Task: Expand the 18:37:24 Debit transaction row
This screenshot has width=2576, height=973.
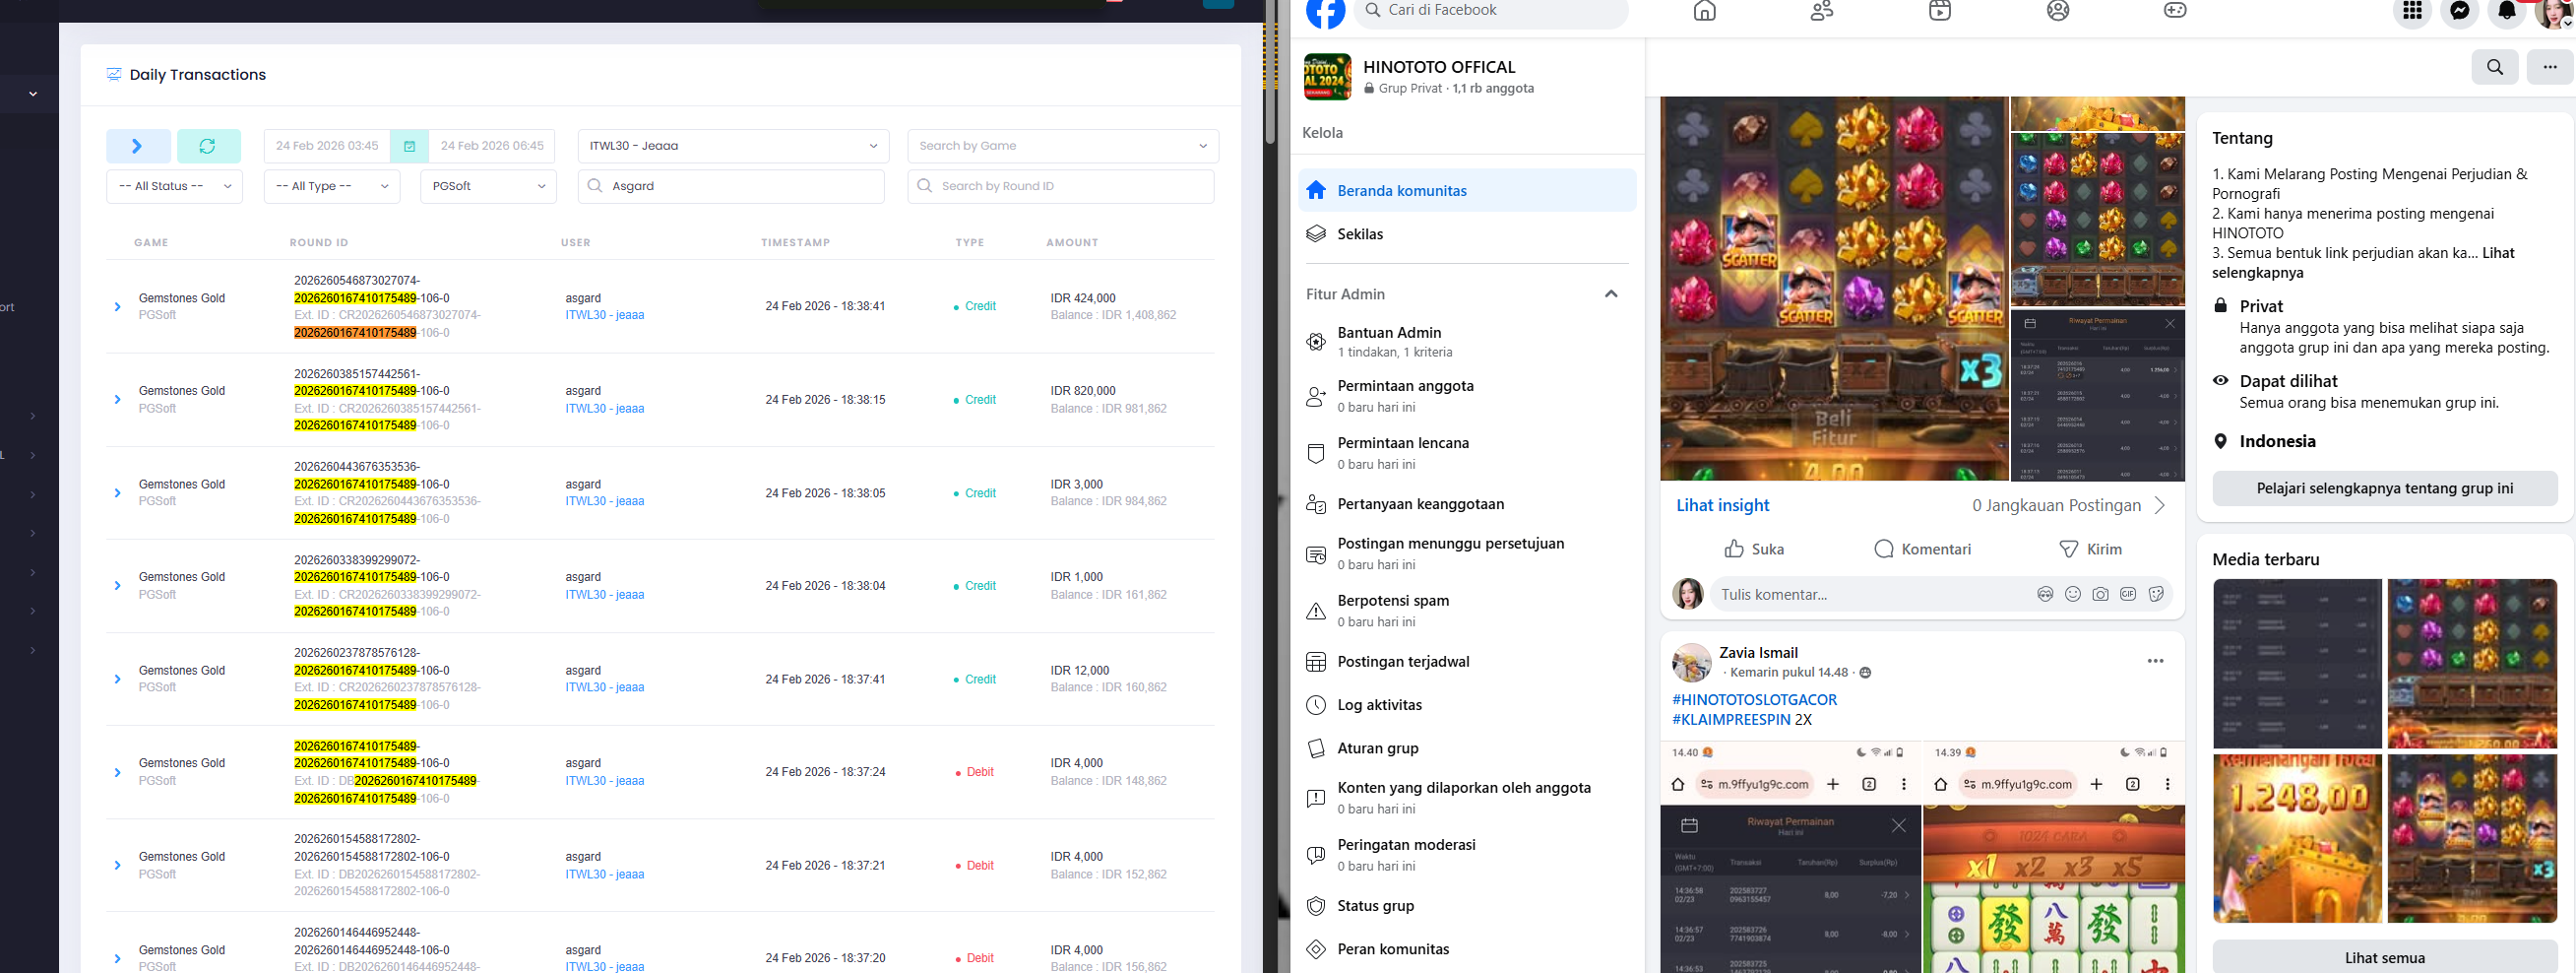Action: coord(117,773)
